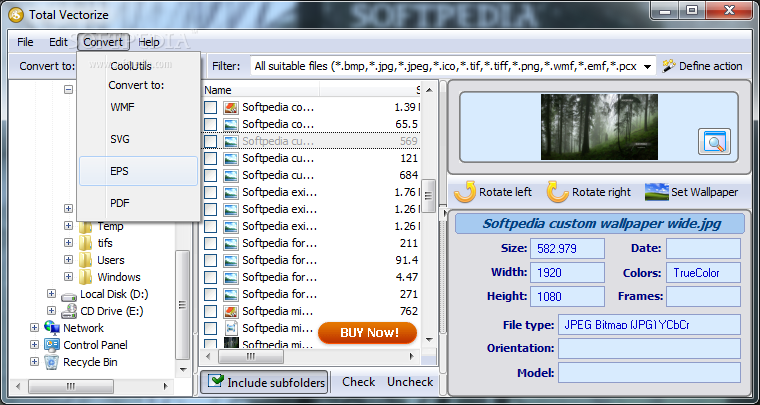Click the Total Vectorize app icon in title bar
Screen dimensions: 760x405
(x=16, y=14)
